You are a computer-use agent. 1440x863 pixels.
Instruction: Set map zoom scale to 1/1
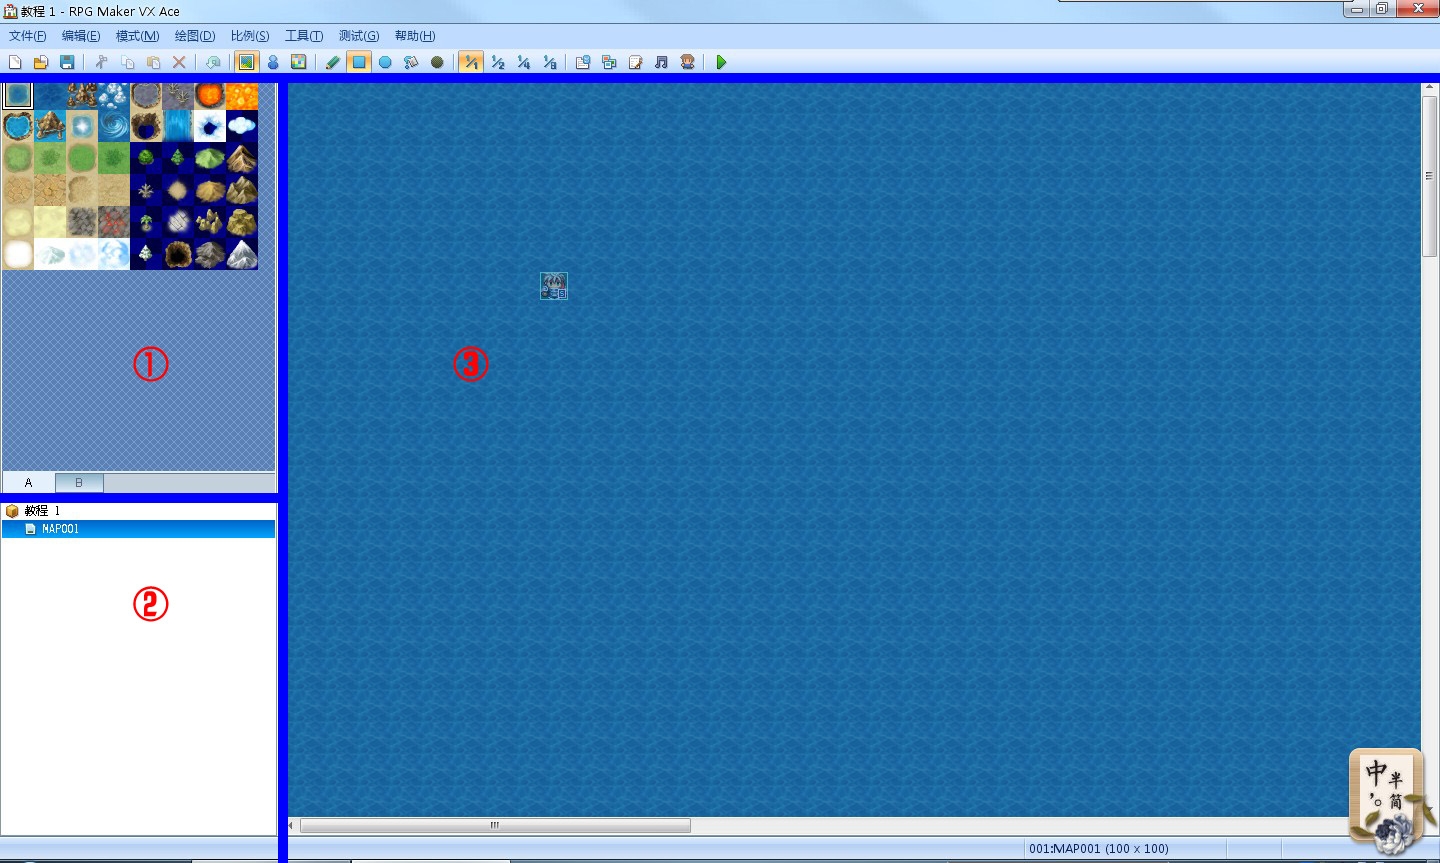point(471,62)
